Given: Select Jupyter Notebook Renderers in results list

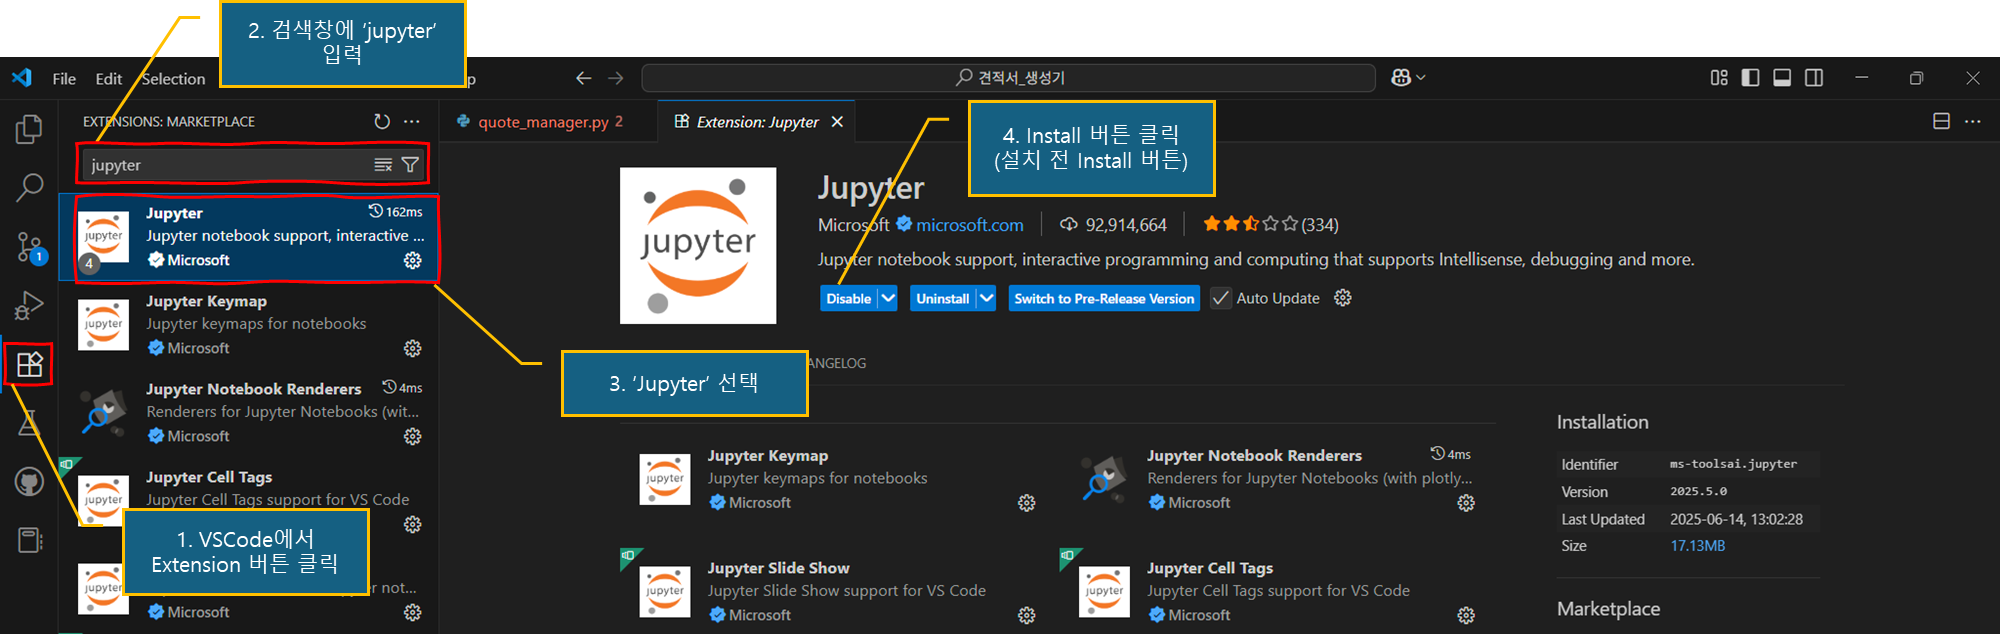Looking at the screenshot, I should point(249,413).
